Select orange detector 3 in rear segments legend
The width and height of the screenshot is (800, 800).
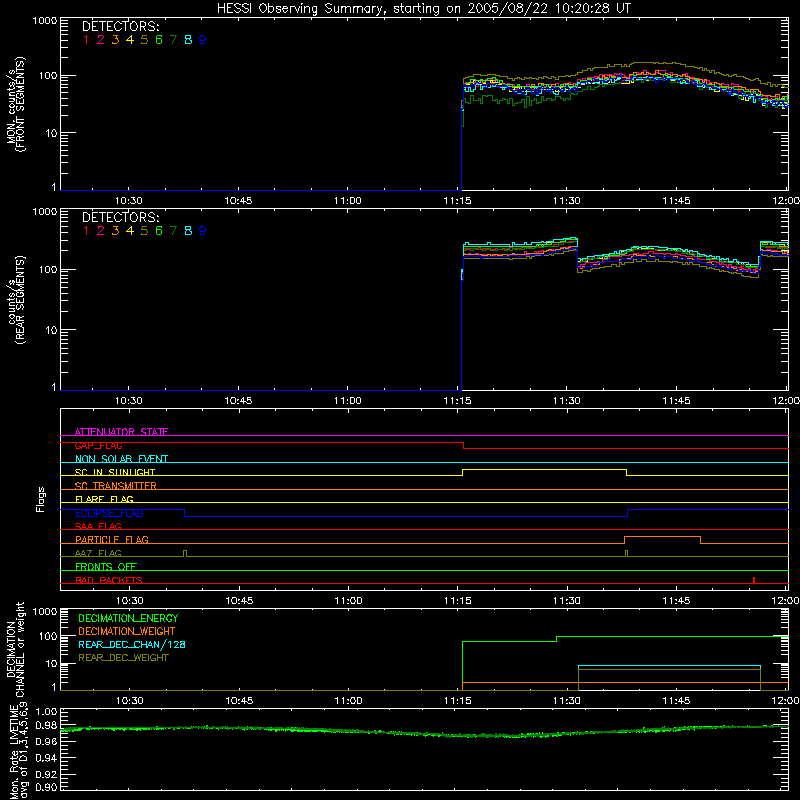pos(115,231)
